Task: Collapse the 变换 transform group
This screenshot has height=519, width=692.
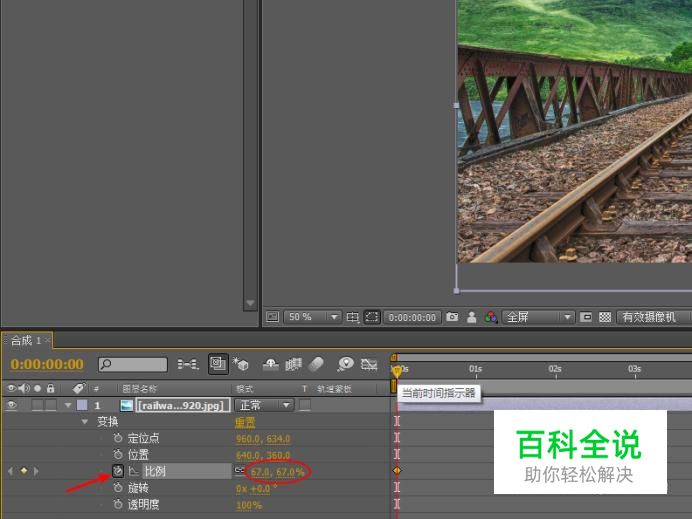Action: 85,422
